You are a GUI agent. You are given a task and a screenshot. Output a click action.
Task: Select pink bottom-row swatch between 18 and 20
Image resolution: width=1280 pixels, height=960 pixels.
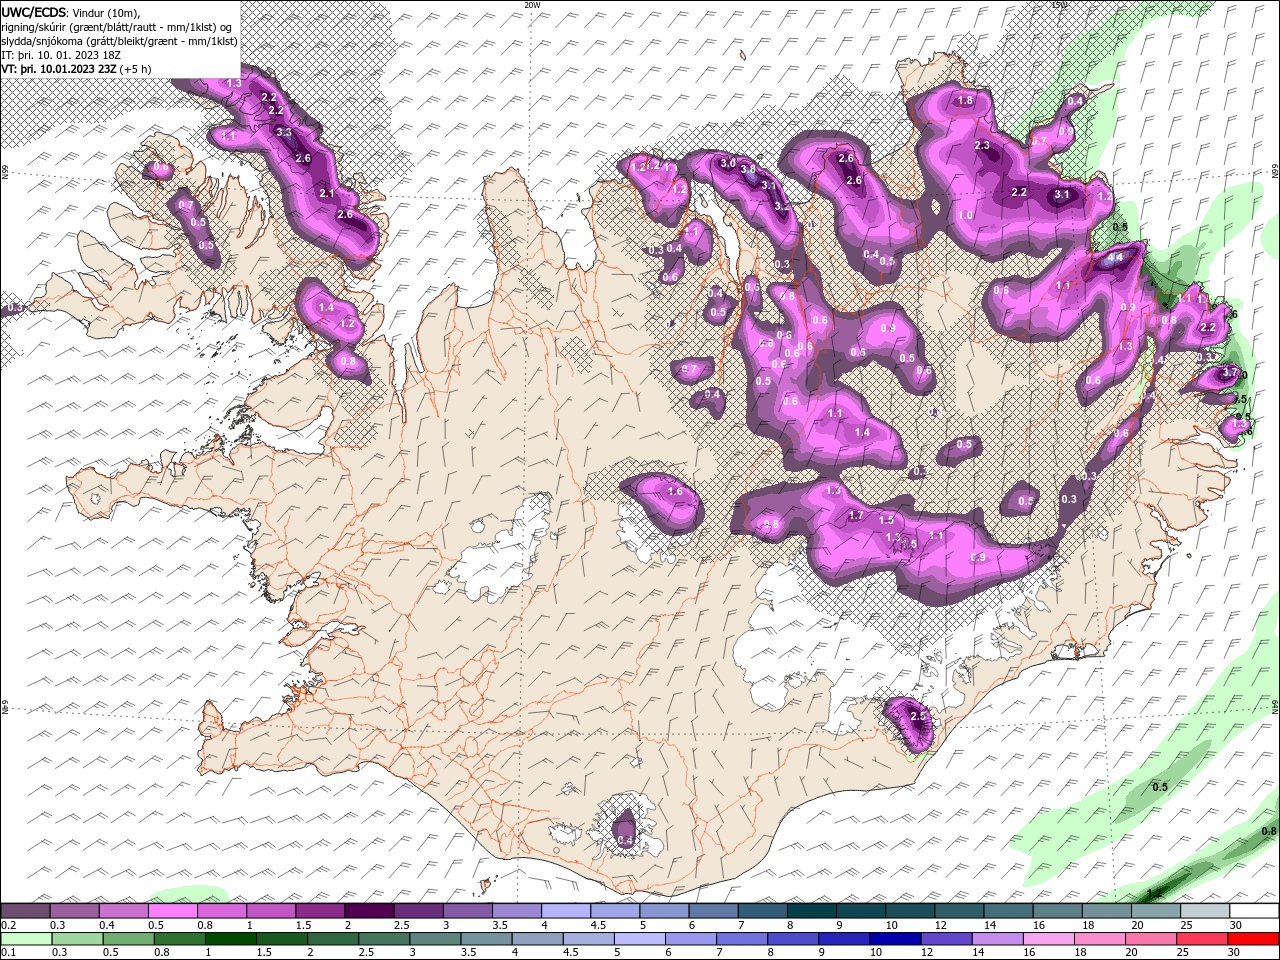1099,939
